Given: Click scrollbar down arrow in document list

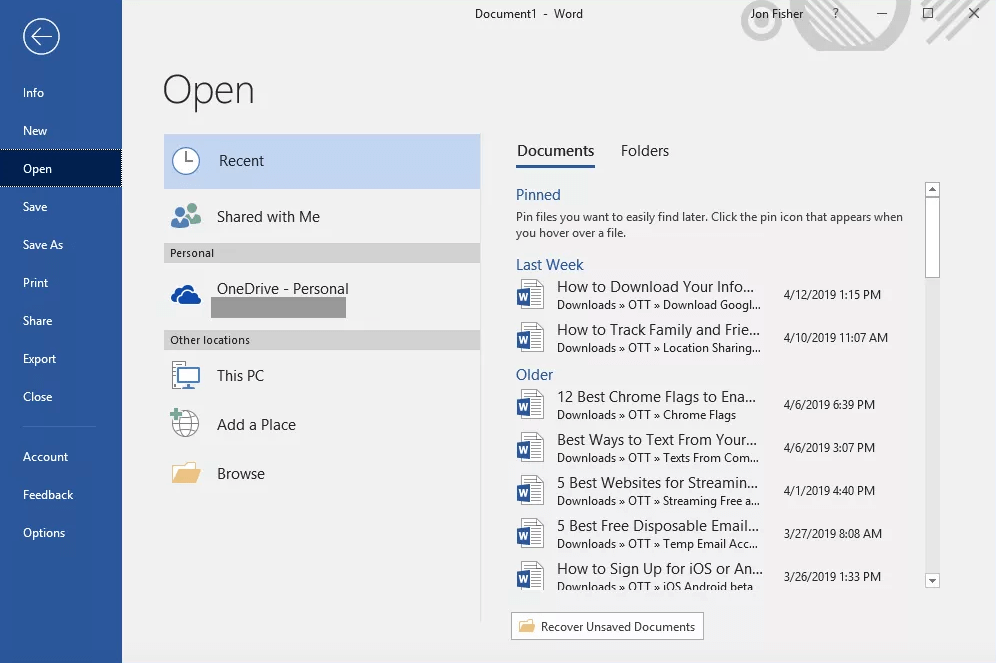Looking at the screenshot, I should tap(932, 580).
